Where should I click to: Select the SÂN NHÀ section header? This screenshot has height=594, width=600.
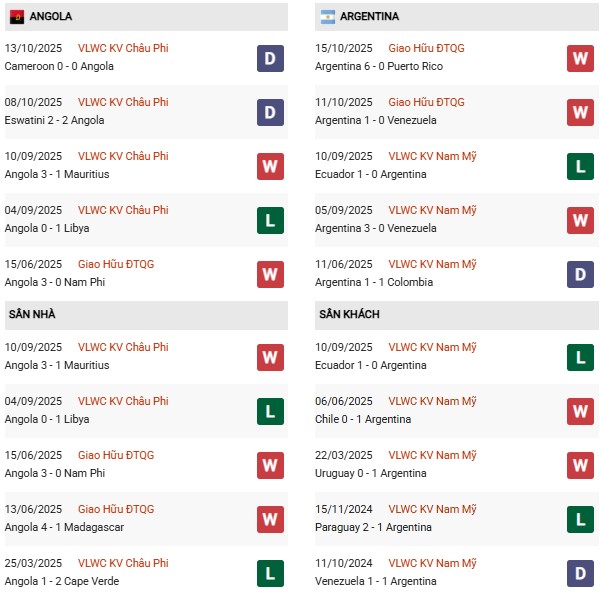coord(32,314)
